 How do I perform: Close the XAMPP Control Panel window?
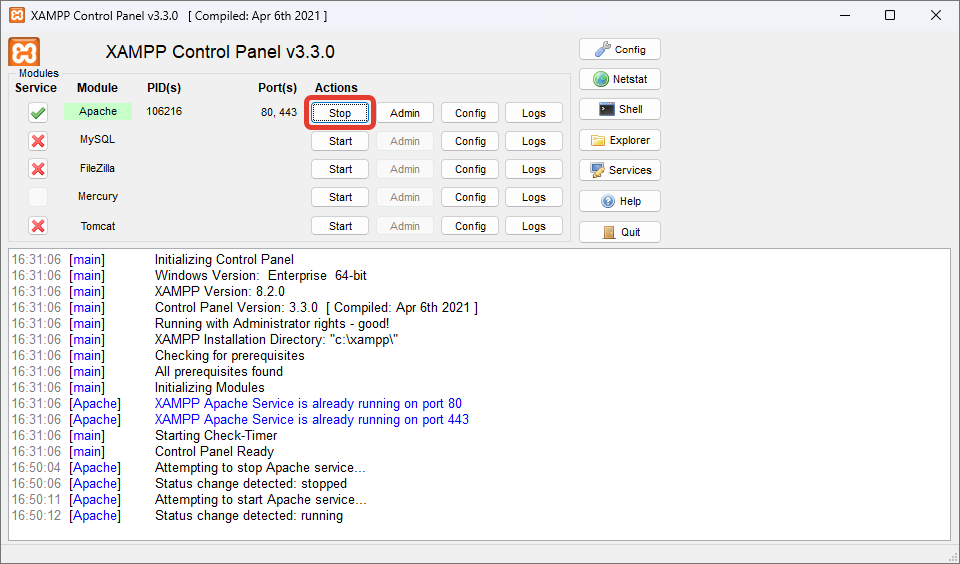pos(936,15)
